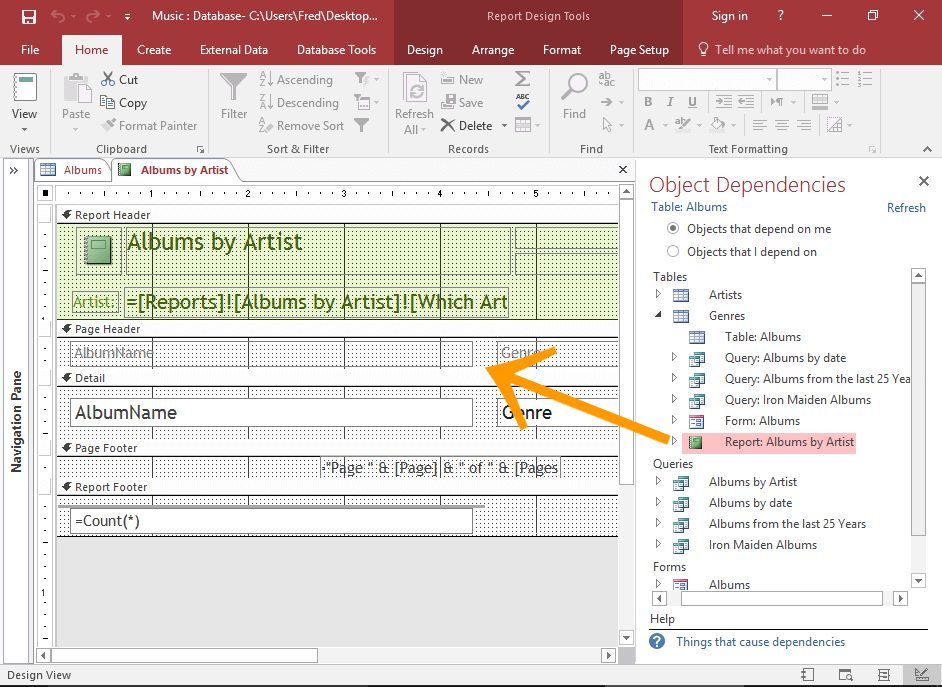The width and height of the screenshot is (942, 687).
Task: Expand the Navigation Pane chevron
Action: click(x=14, y=171)
